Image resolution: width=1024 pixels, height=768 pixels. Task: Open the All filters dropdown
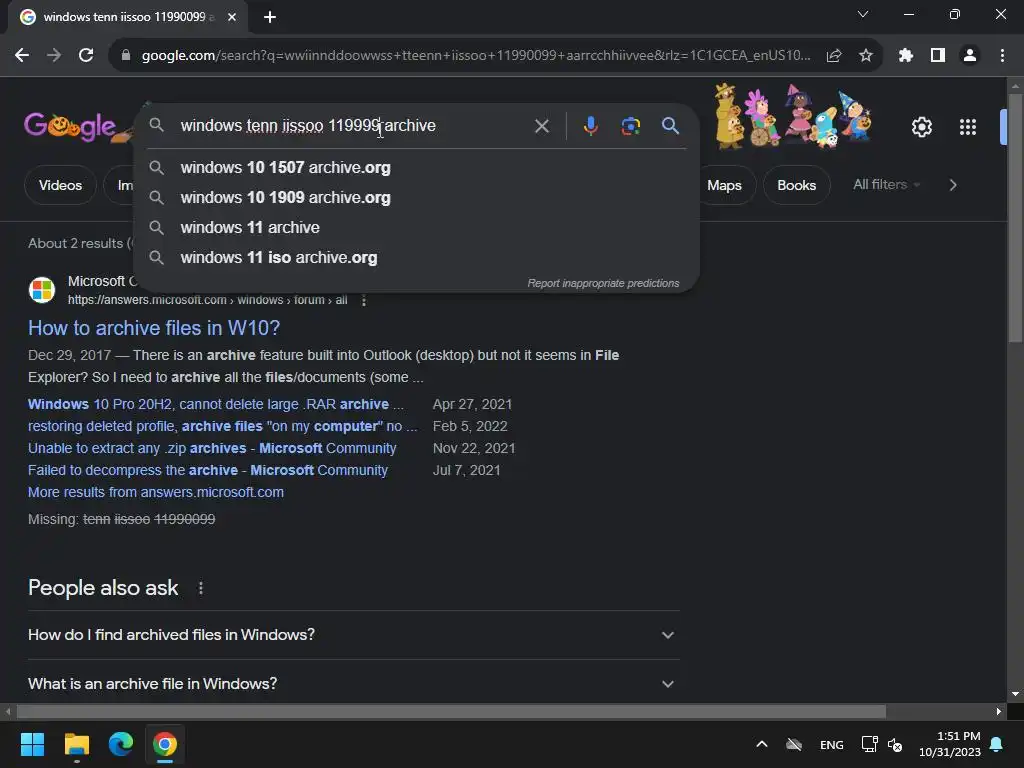click(x=886, y=184)
